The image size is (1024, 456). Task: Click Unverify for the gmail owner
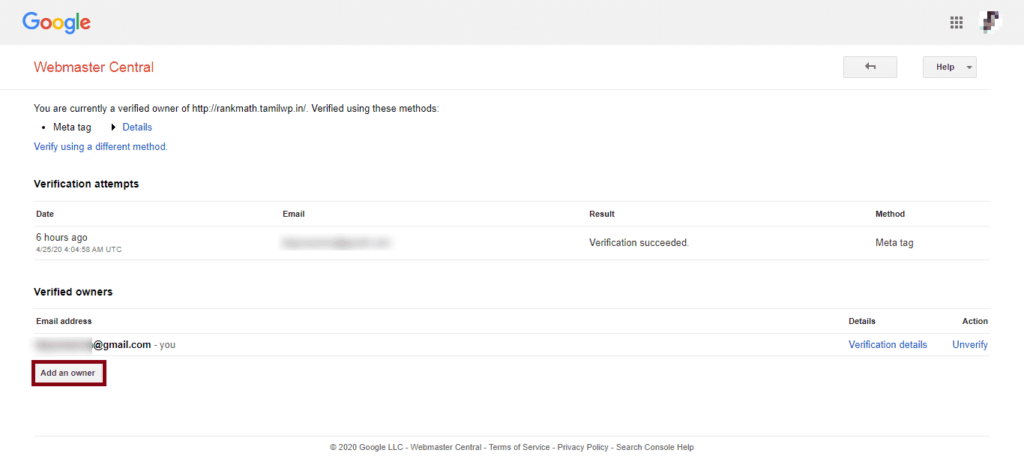(970, 345)
